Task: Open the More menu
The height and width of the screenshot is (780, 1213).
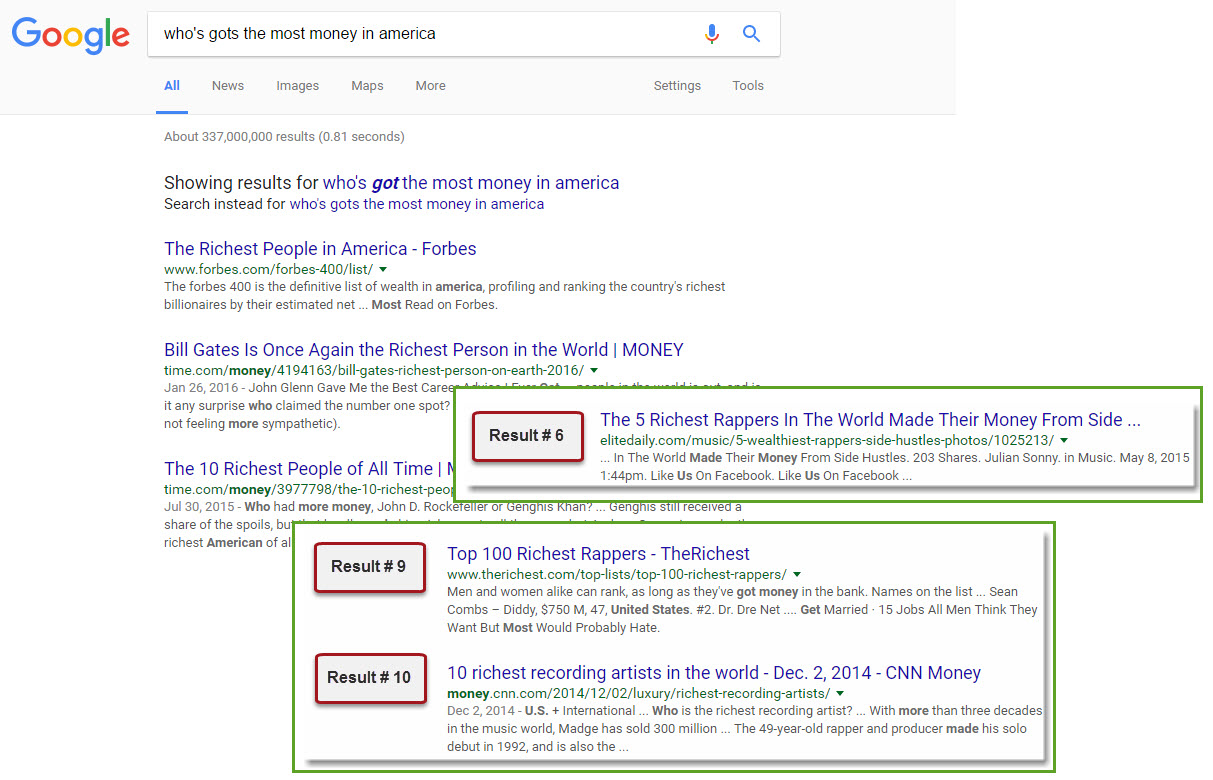Action: (431, 86)
